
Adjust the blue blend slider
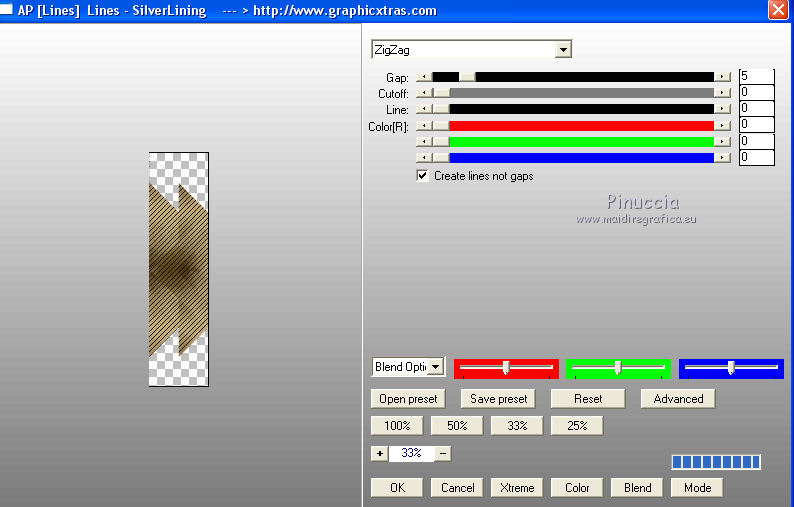[731, 368]
